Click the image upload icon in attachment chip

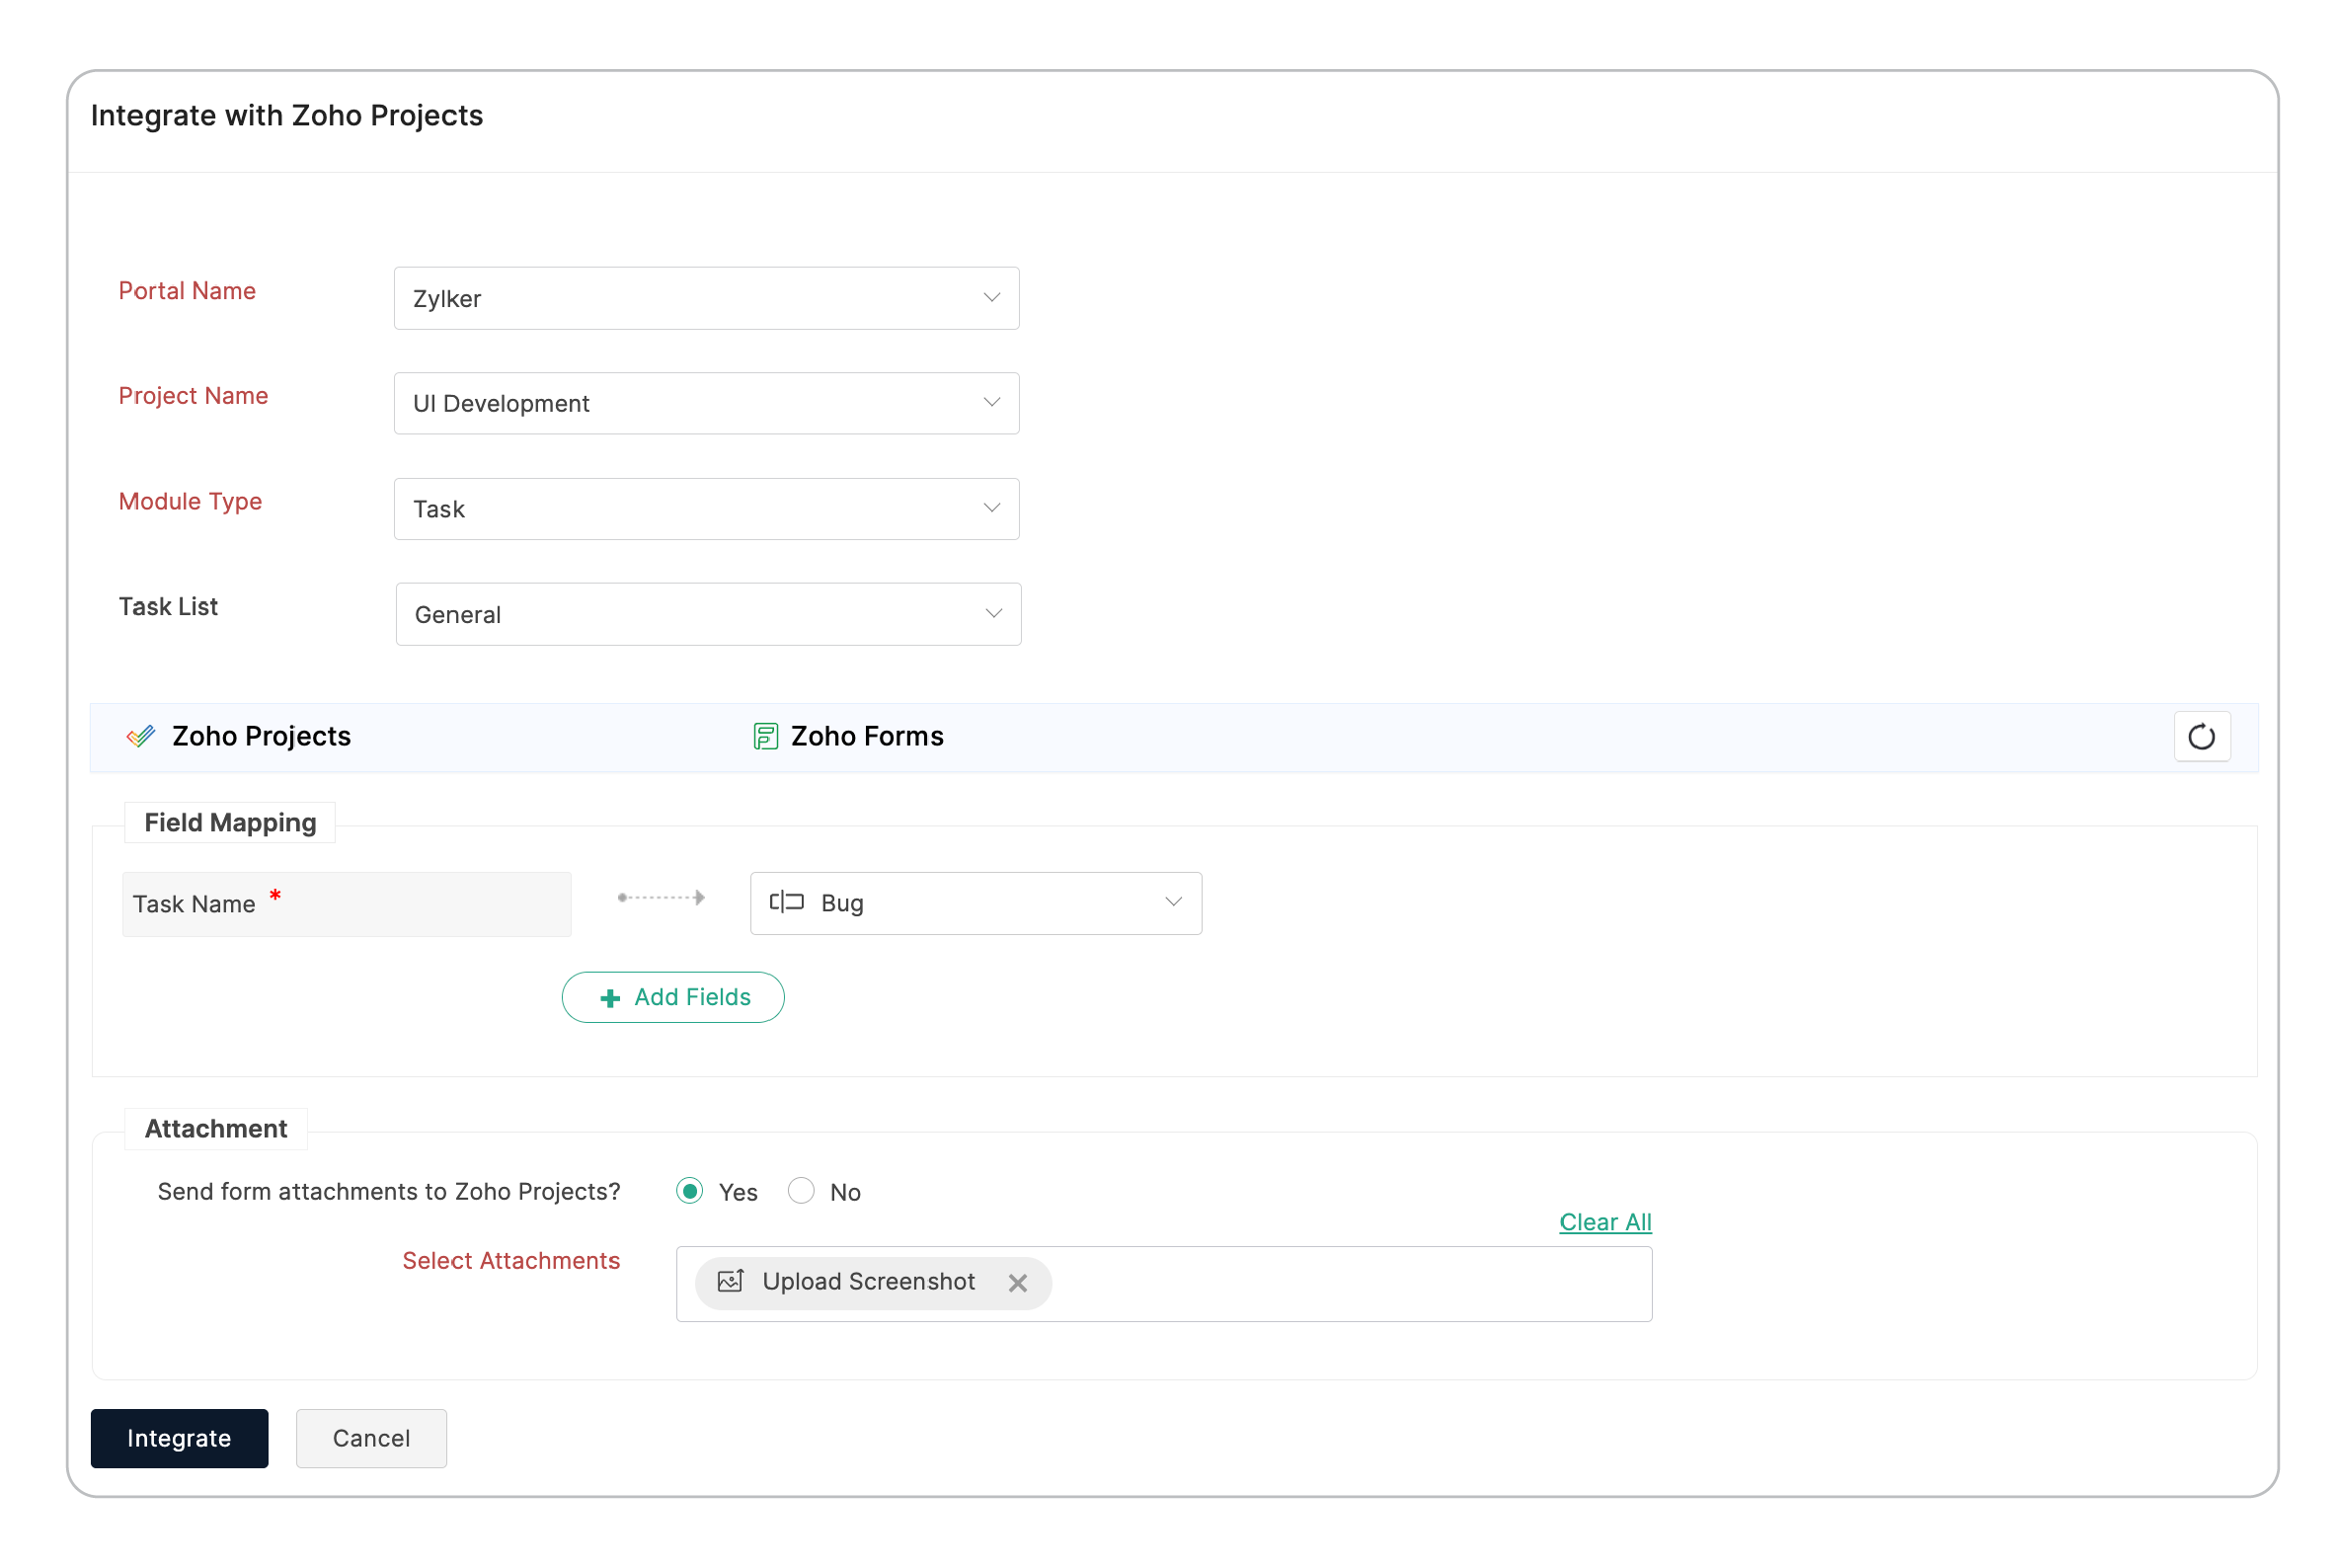pos(731,1282)
